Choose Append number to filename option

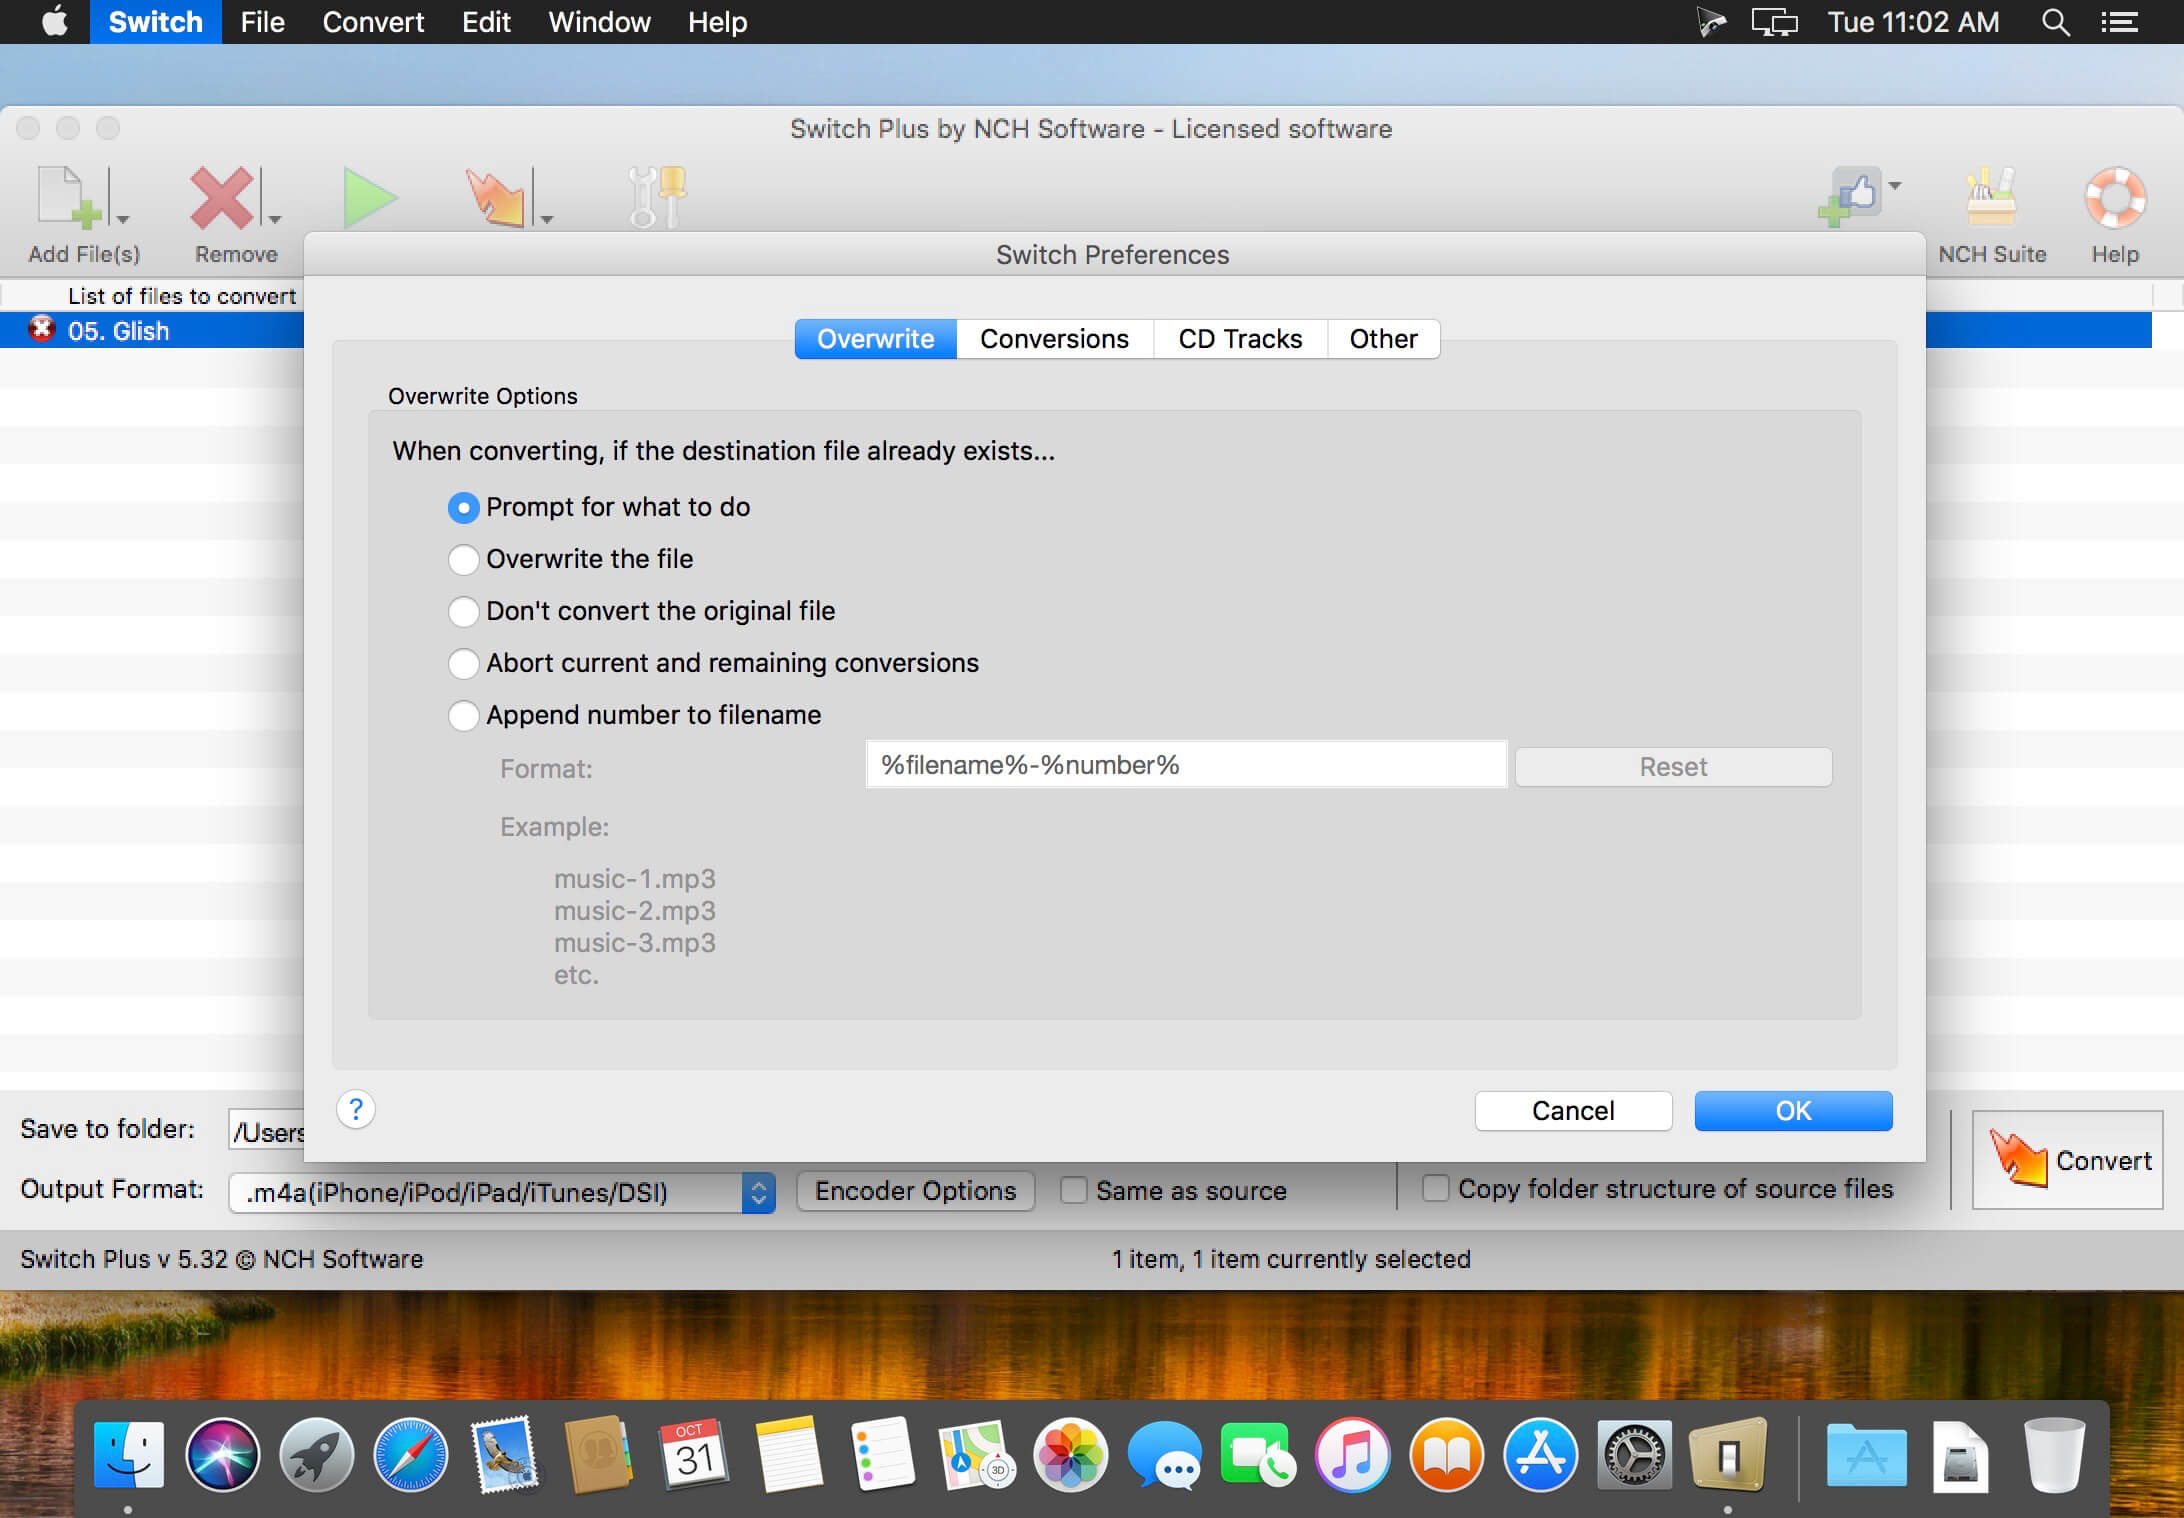point(463,715)
